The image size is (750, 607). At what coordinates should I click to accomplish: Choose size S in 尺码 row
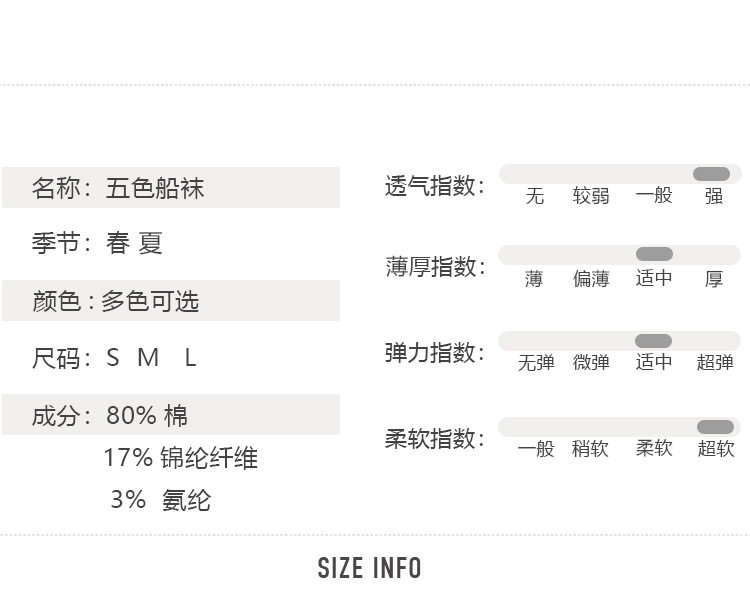pos(113,357)
